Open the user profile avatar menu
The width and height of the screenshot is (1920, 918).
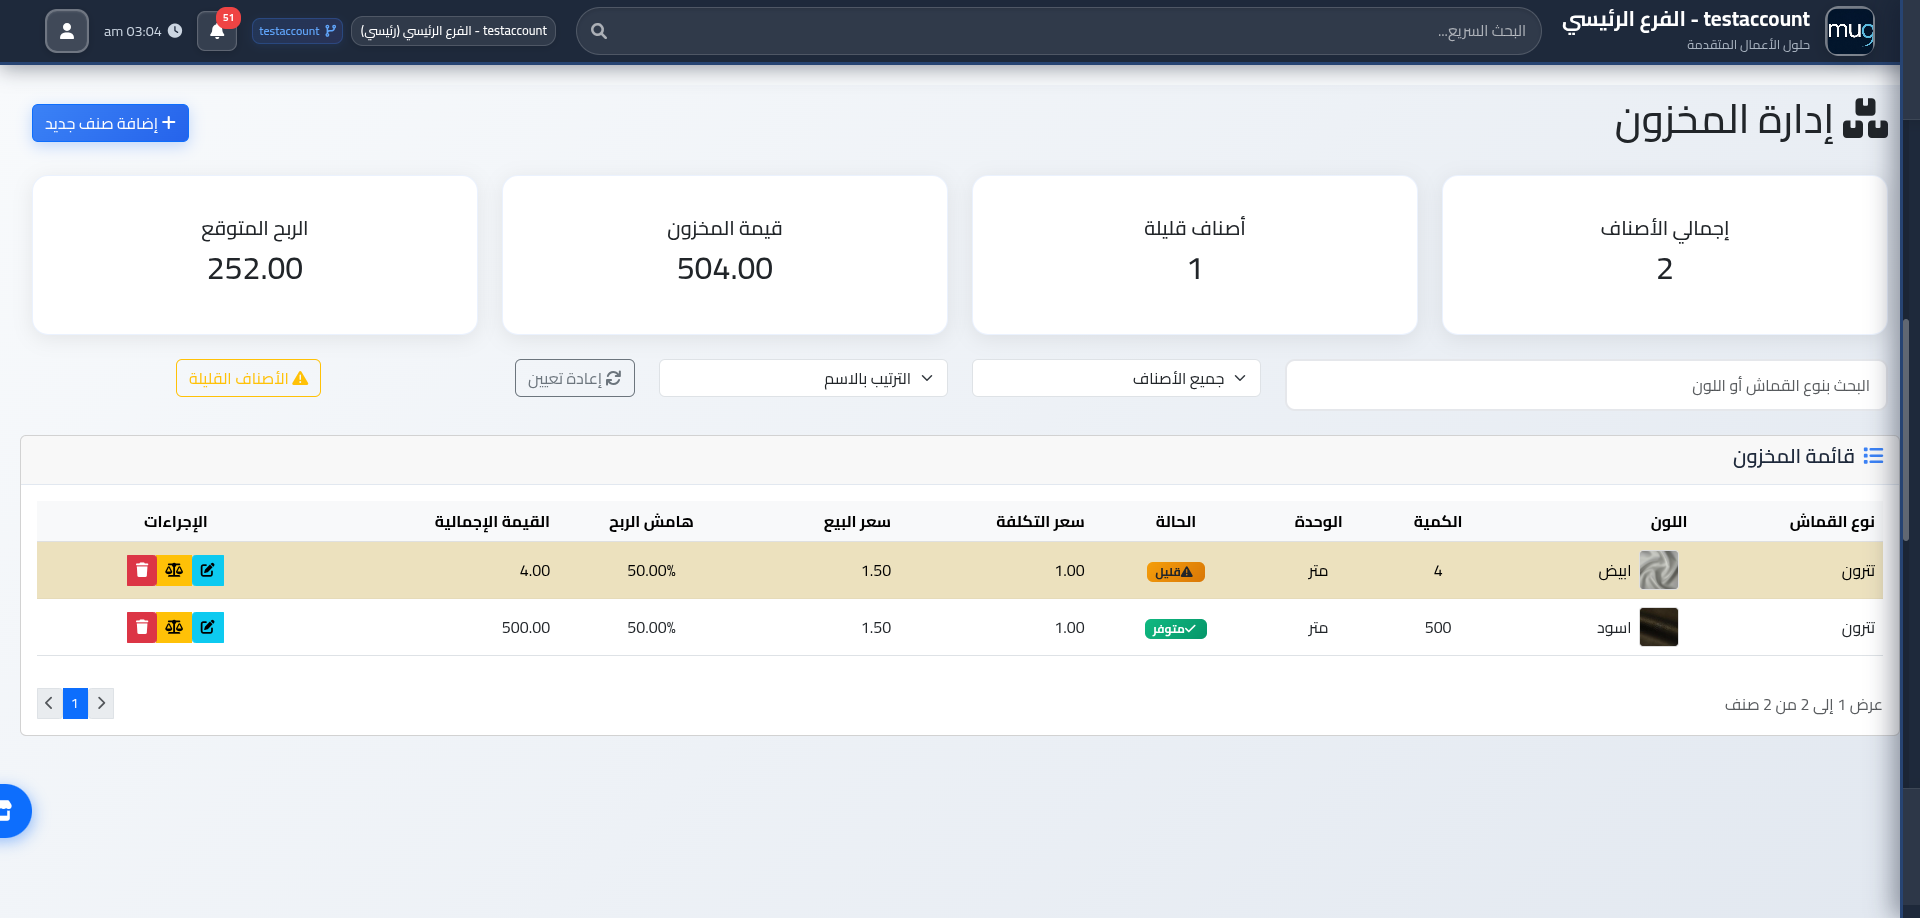pos(67,31)
